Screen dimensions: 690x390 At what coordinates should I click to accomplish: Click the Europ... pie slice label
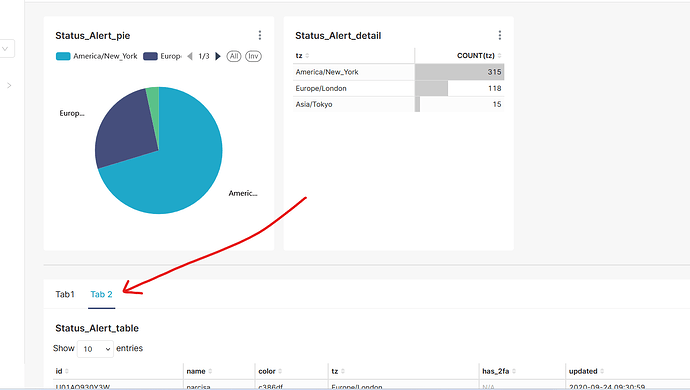(72, 114)
